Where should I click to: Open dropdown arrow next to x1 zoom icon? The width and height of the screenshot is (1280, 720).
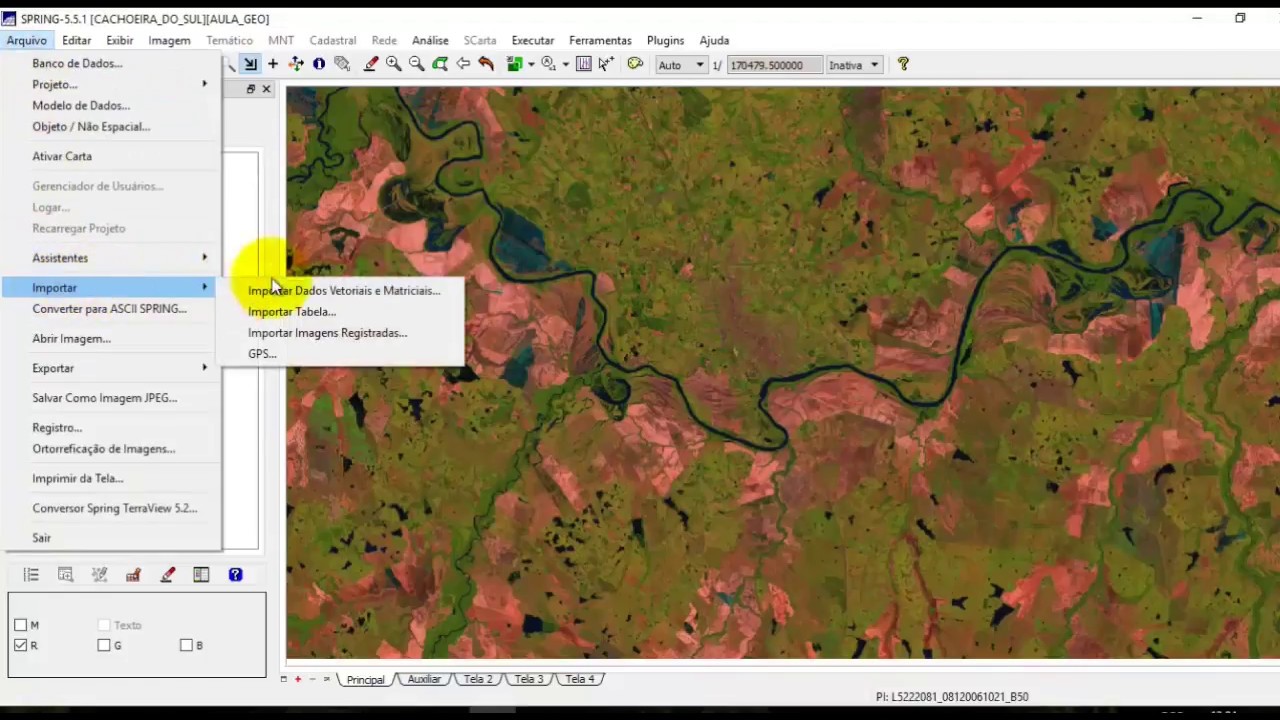coord(564,64)
